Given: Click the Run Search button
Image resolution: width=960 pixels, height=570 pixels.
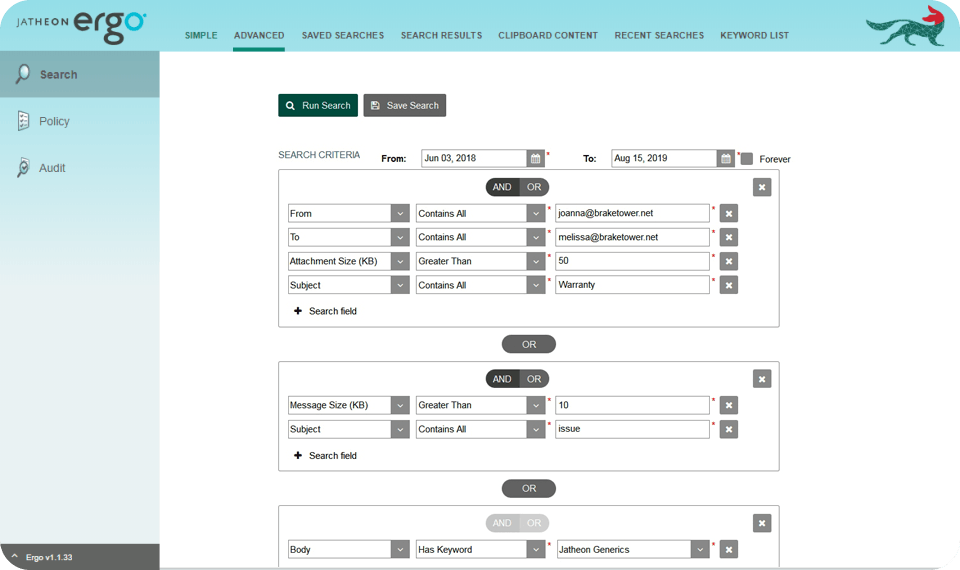Looking at the screenshot, I should [x=318, y=105].
